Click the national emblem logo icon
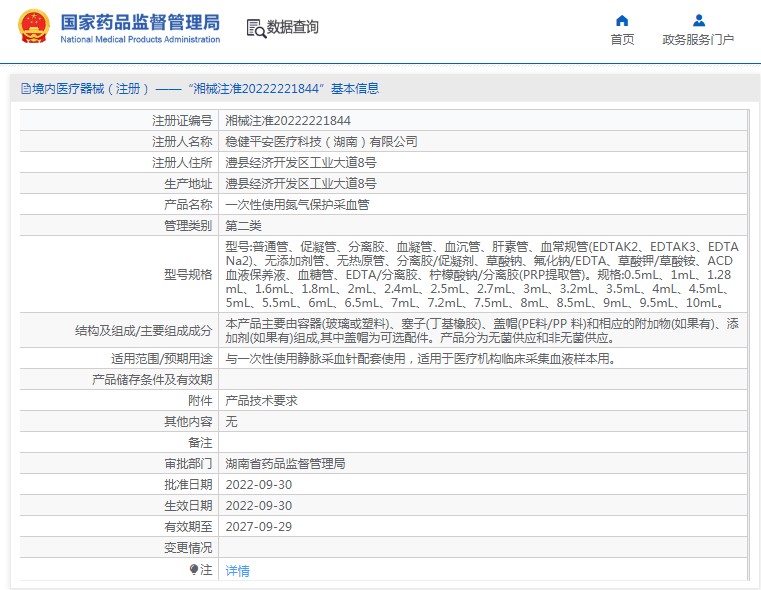The image size is (761, 590). point(33,27)
